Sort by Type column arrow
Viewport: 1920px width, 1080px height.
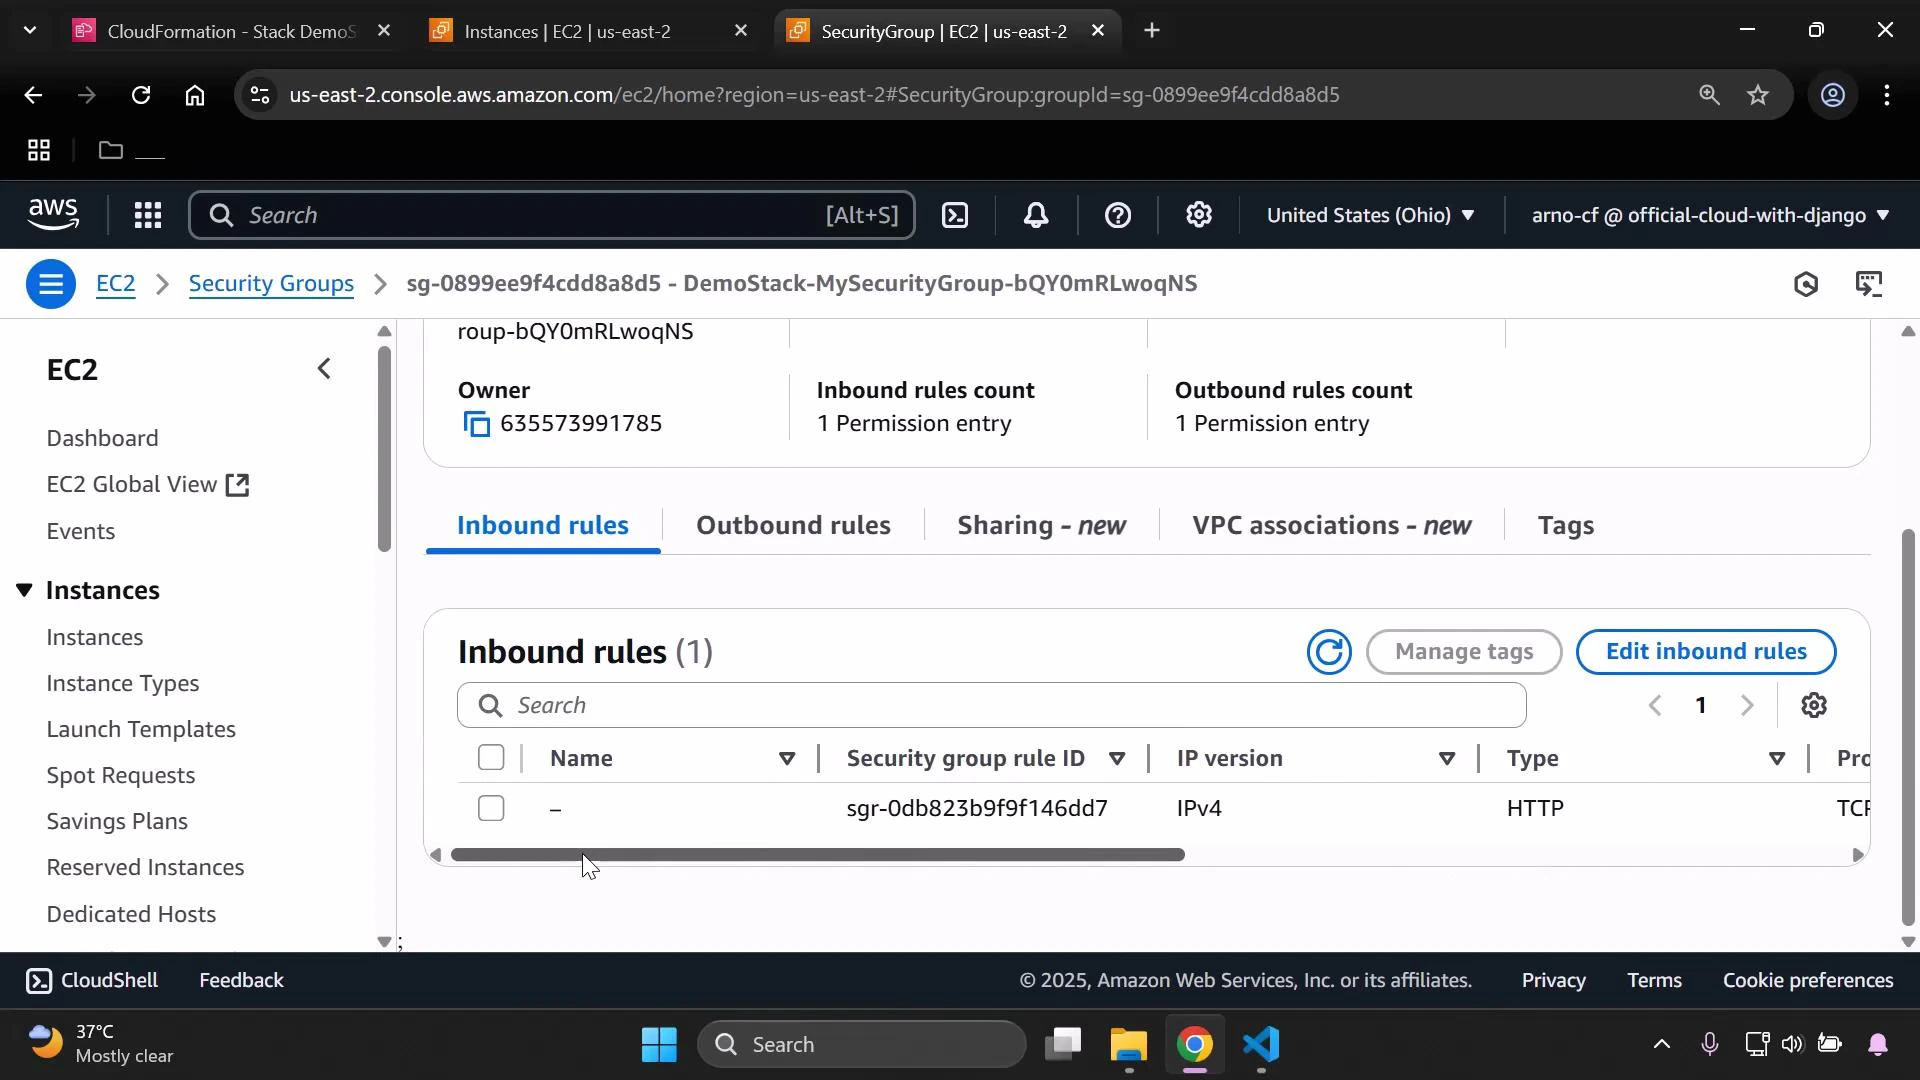tap(1777, 759)
